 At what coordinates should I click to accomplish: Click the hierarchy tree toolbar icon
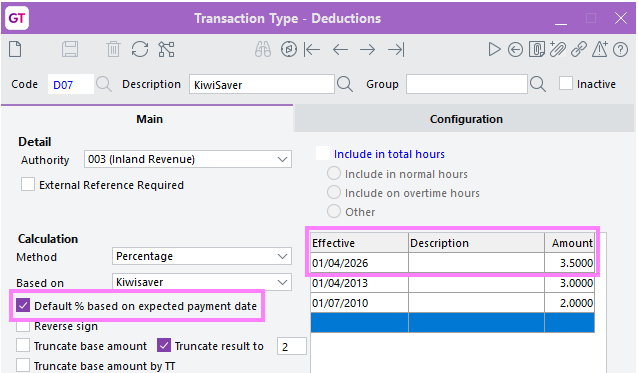click(x=166, y=49)
